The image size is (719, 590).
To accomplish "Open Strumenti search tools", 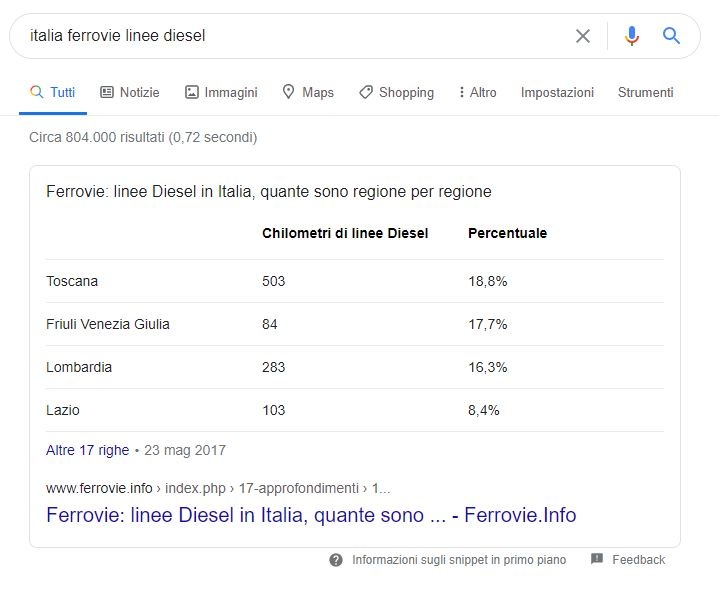I will tap(646, 92).
